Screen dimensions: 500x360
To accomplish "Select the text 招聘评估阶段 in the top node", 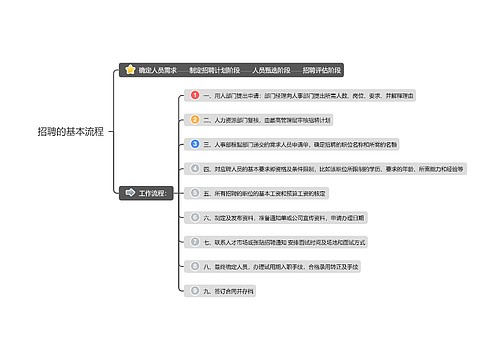I will (x=322, y=70).
